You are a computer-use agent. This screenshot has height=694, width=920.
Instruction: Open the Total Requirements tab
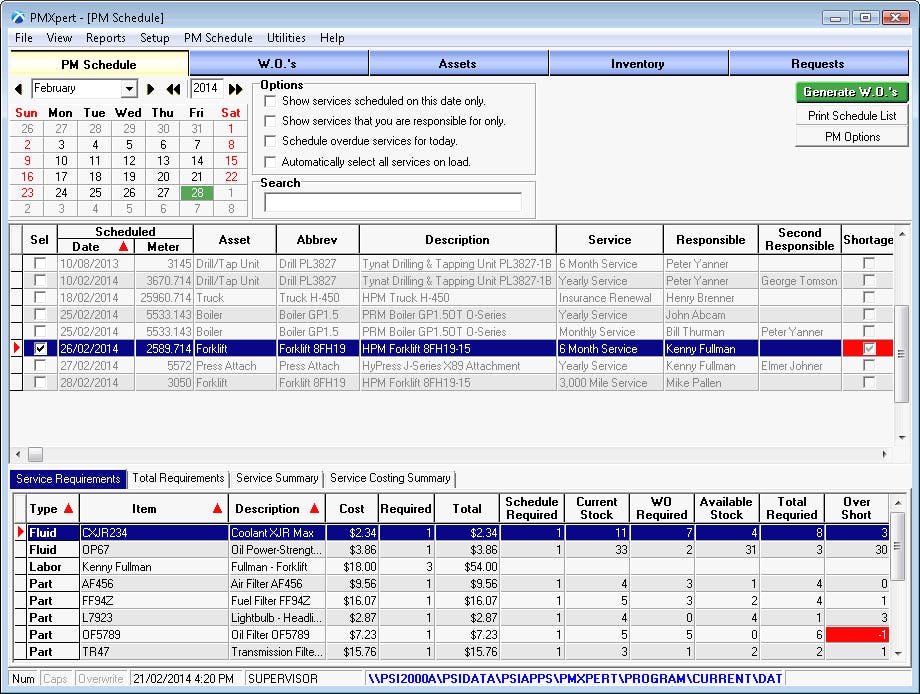pos(178,478)
